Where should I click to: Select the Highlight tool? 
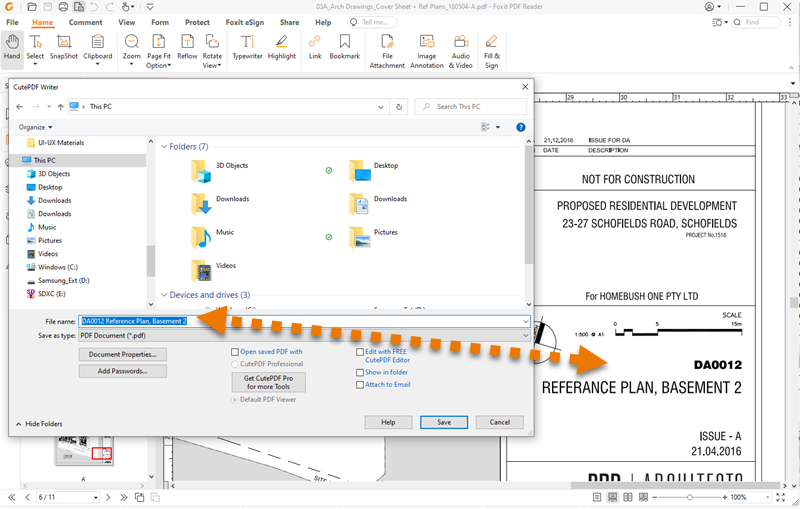point(282,47)
